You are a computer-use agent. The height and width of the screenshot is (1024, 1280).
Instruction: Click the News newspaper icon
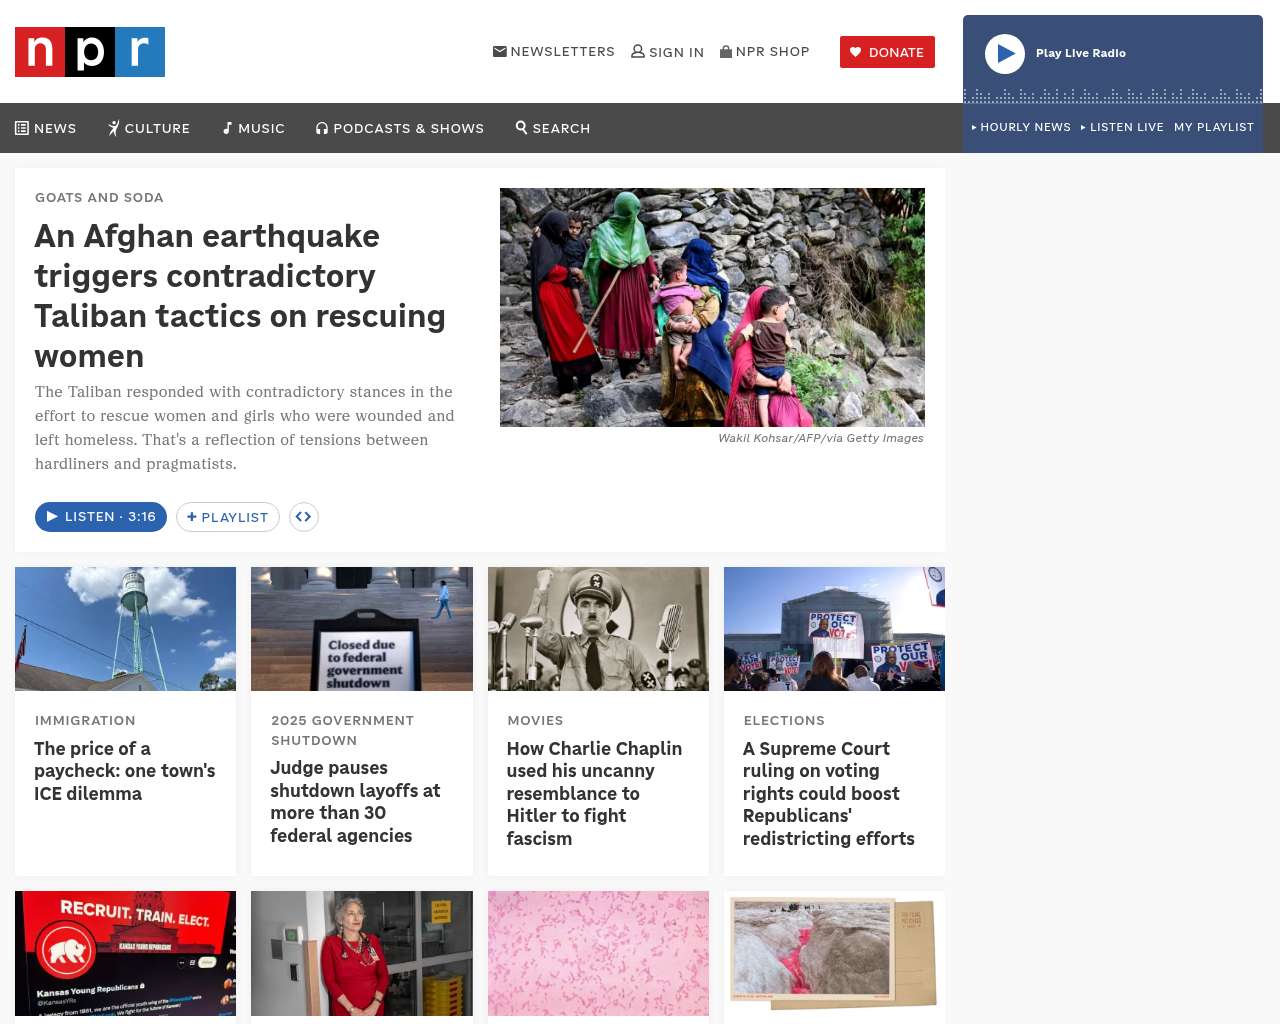tap(22, 128)
